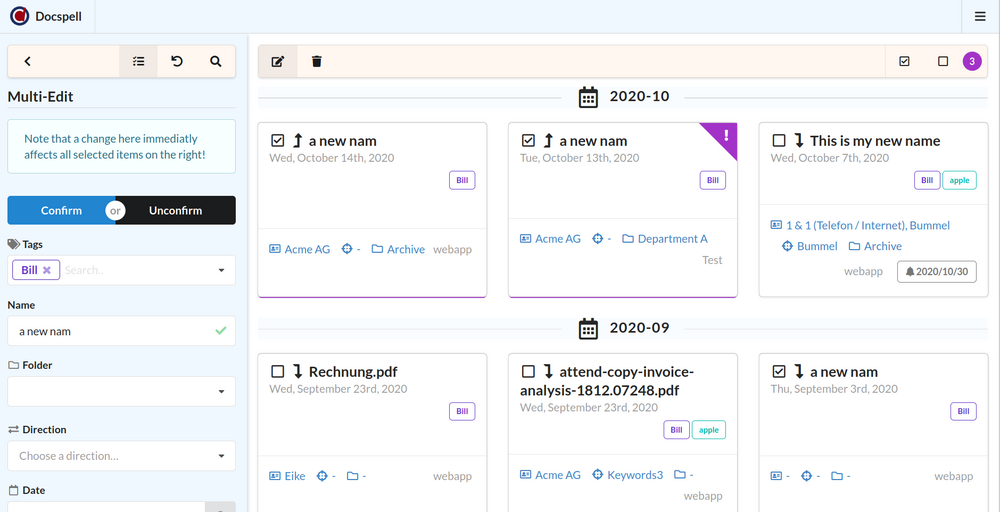Delete selected items via trash icon

click(x=317, y=62)
